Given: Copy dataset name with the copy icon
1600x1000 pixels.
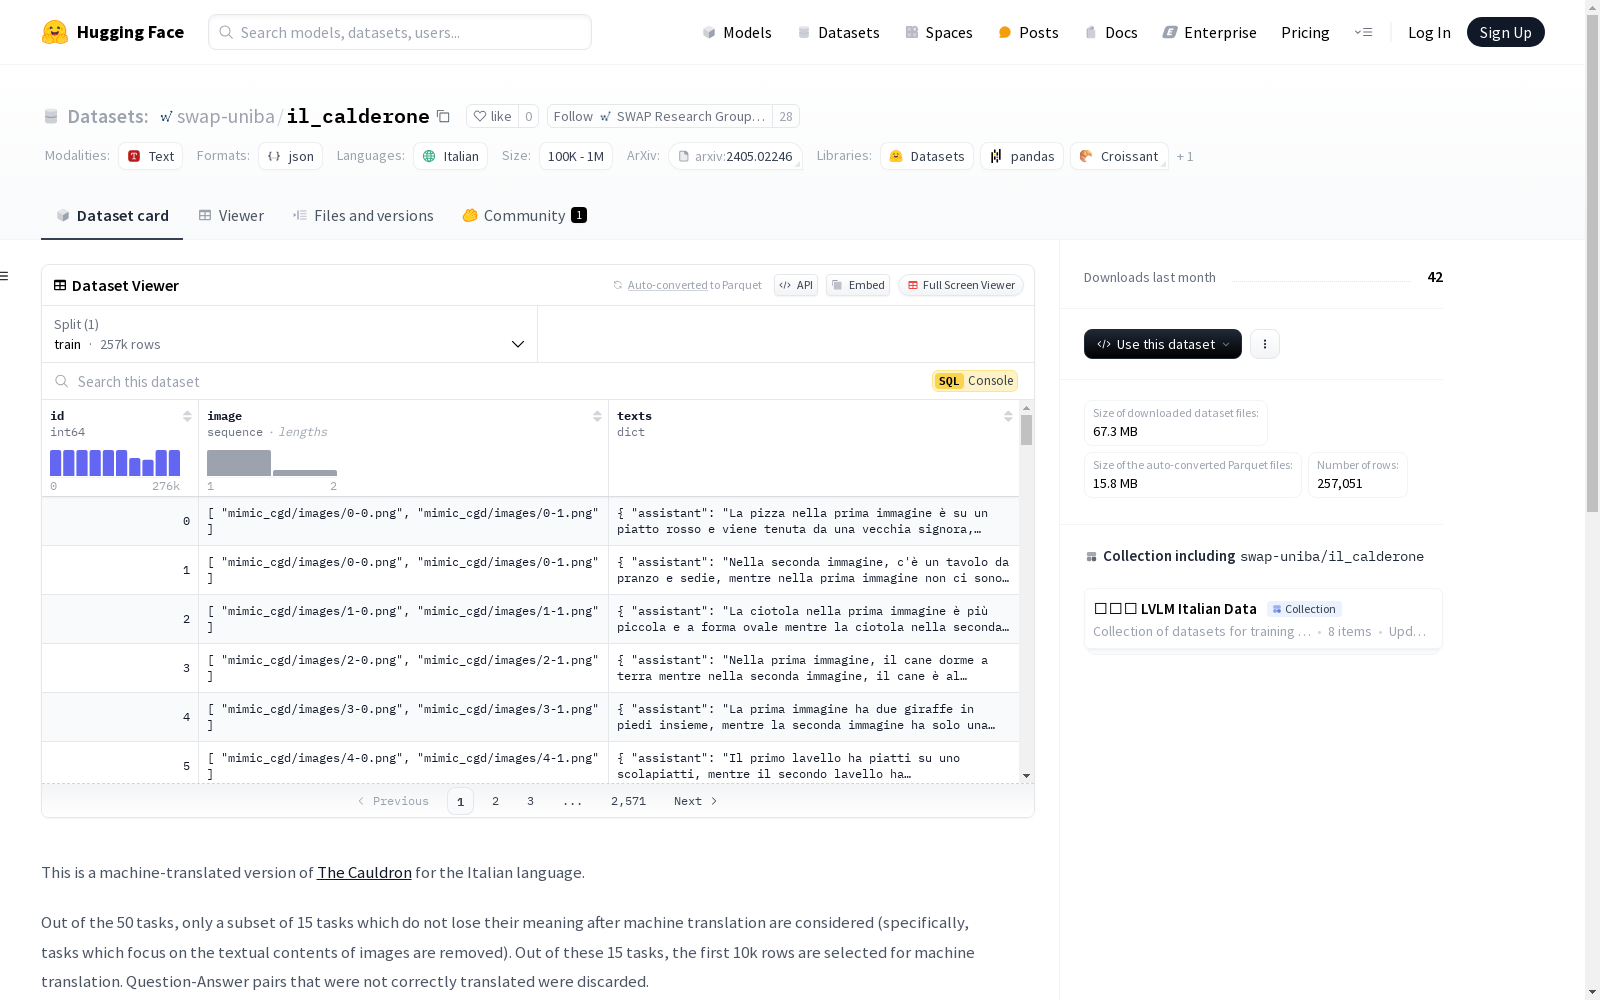Looking at the screenshot, I should coord(444,116).
